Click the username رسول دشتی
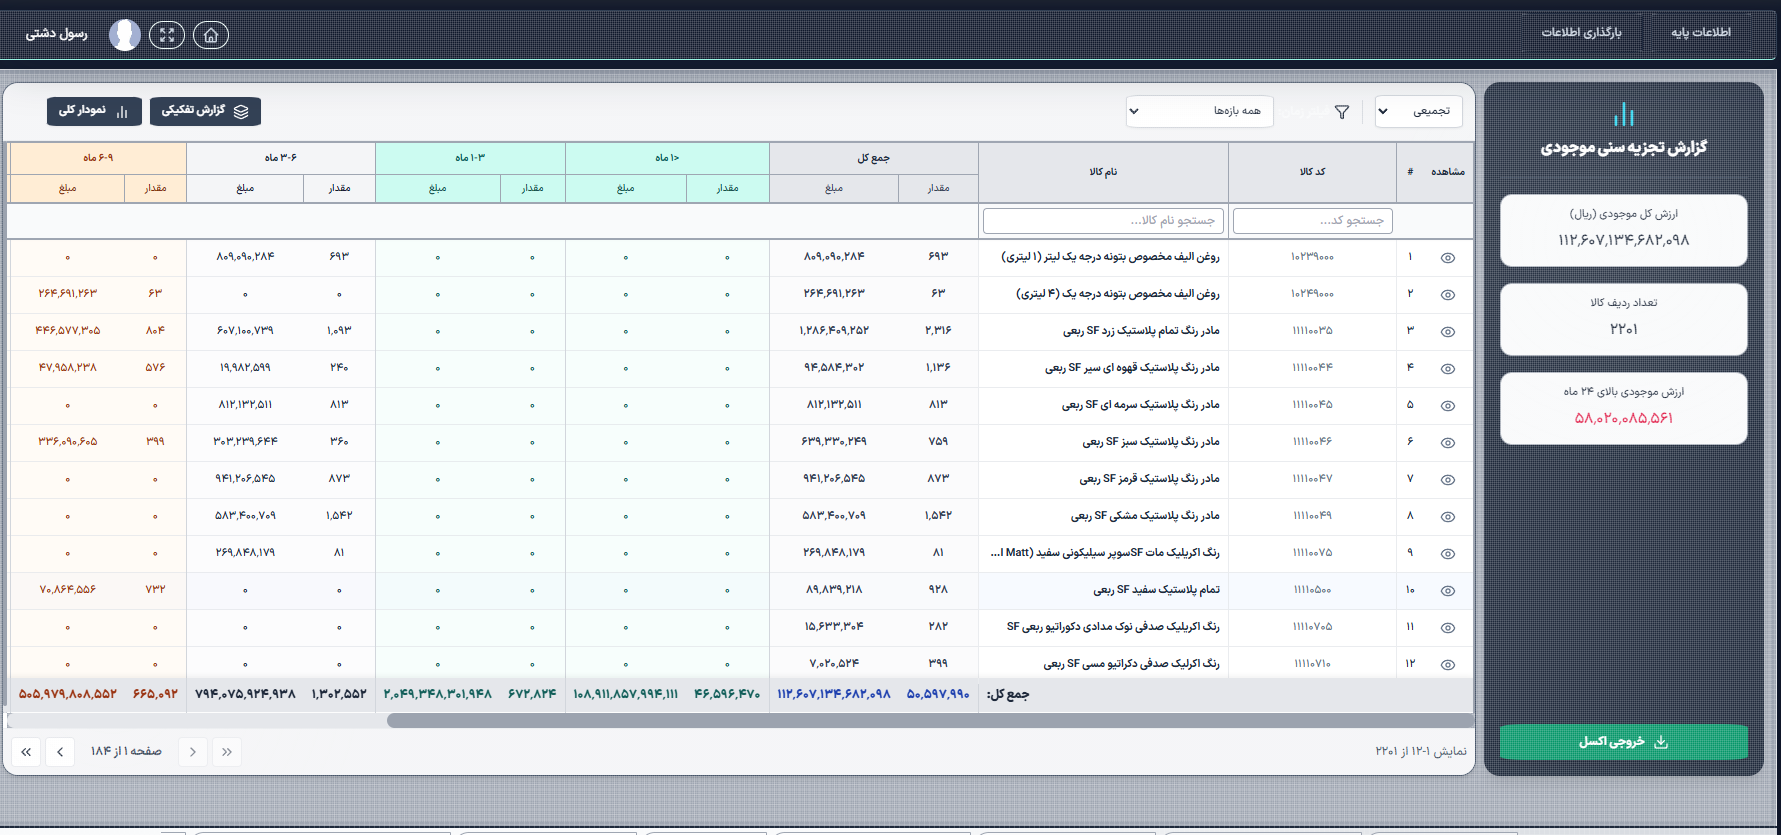This screenshot has height=835, width=1781. pos(56,34)
